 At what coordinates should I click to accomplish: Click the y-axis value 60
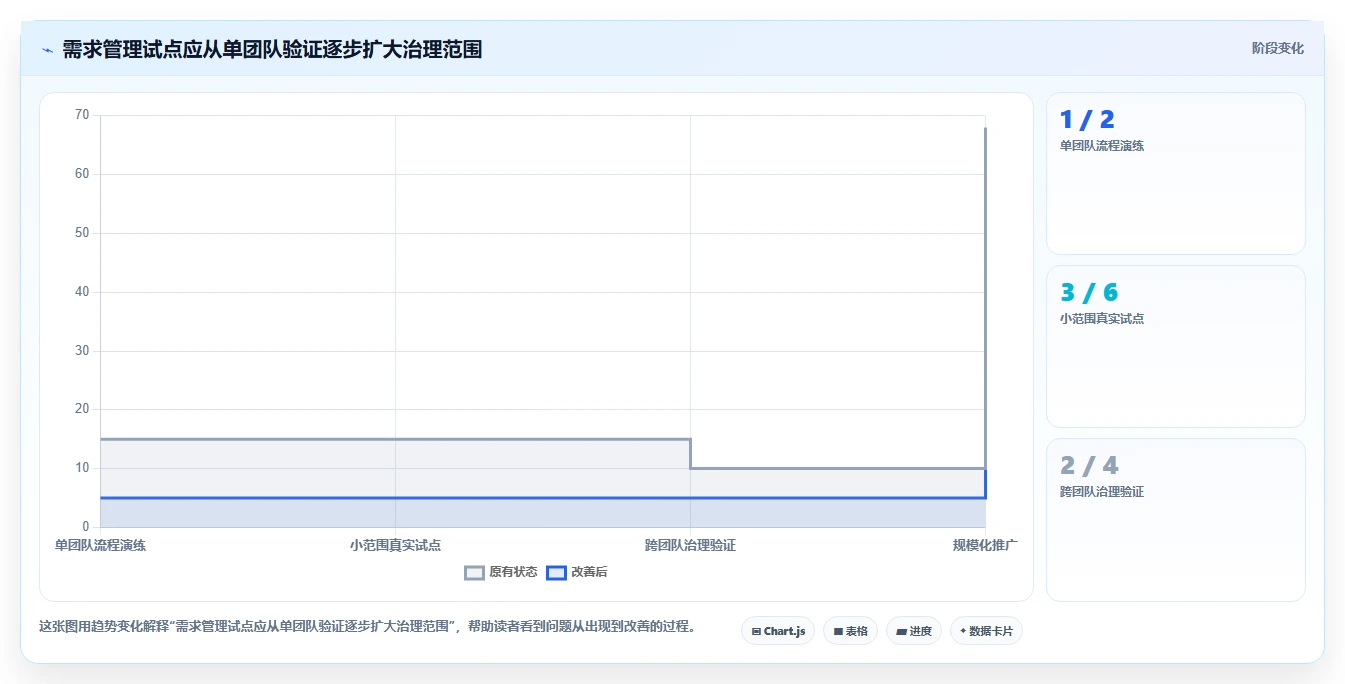click(x=82, y=174)
